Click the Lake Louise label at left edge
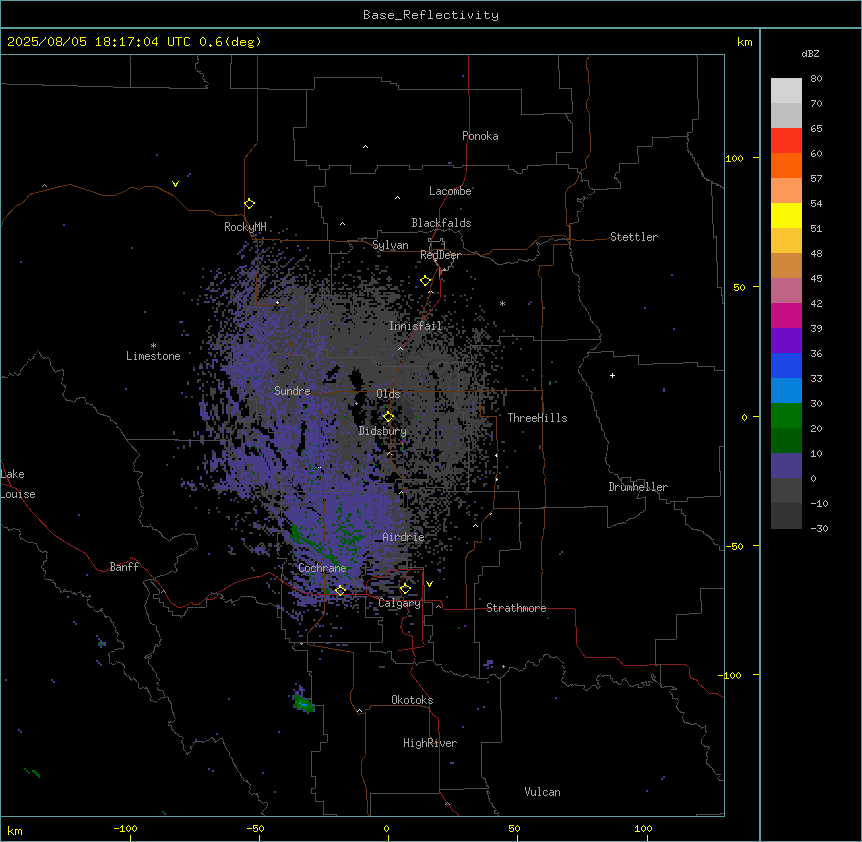The image size is (862, 842). (x=17, y=484)
